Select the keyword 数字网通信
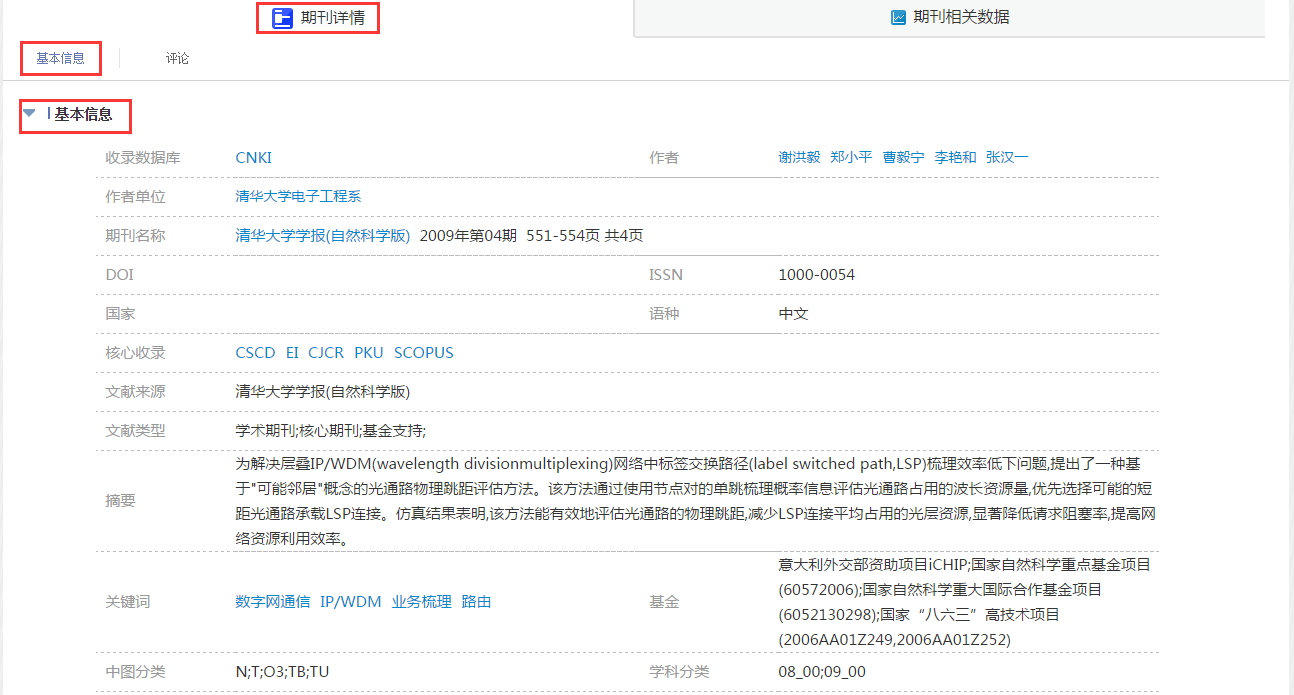The width and height of the screenshot is (1294, 695). (272, 602)
